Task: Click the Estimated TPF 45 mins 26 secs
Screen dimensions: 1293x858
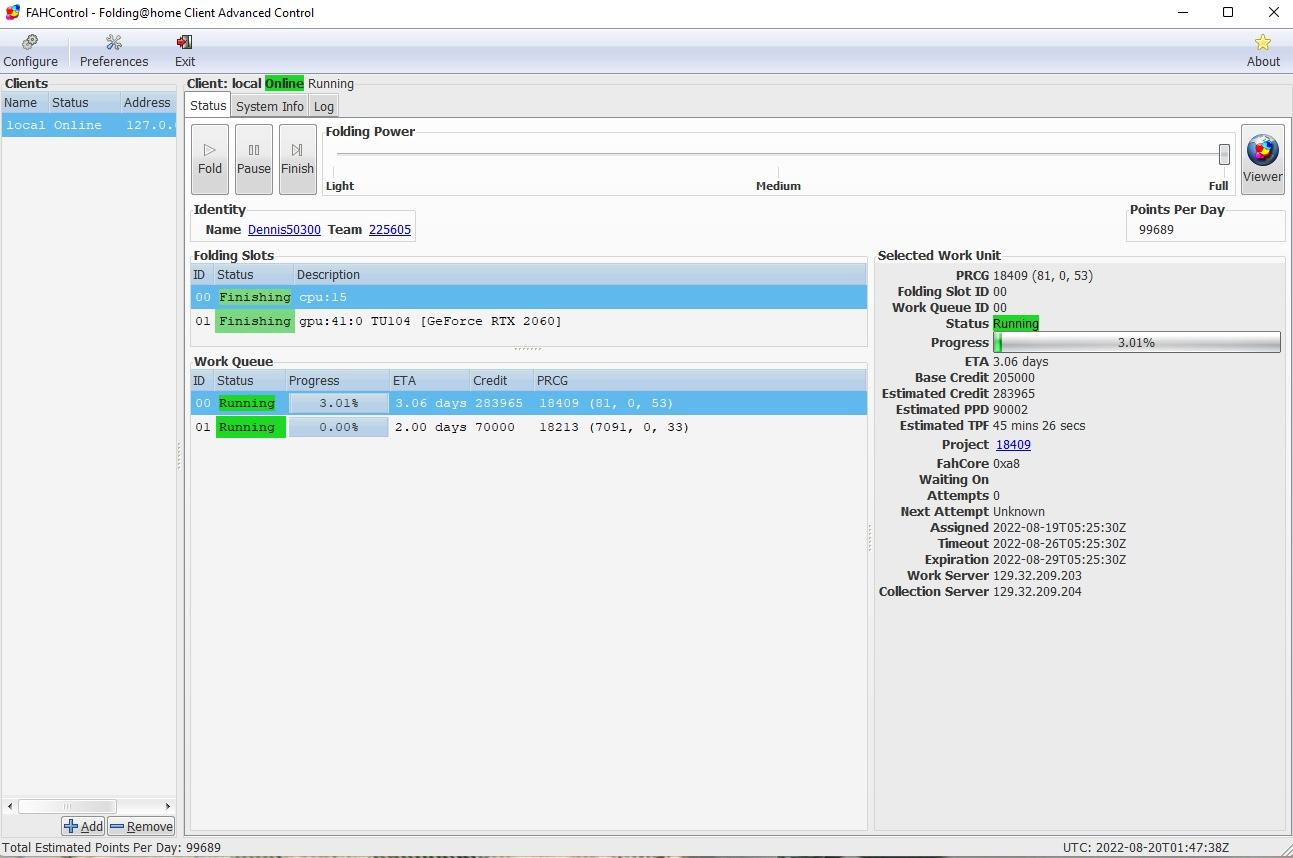Action: [x=1039, y=426]
